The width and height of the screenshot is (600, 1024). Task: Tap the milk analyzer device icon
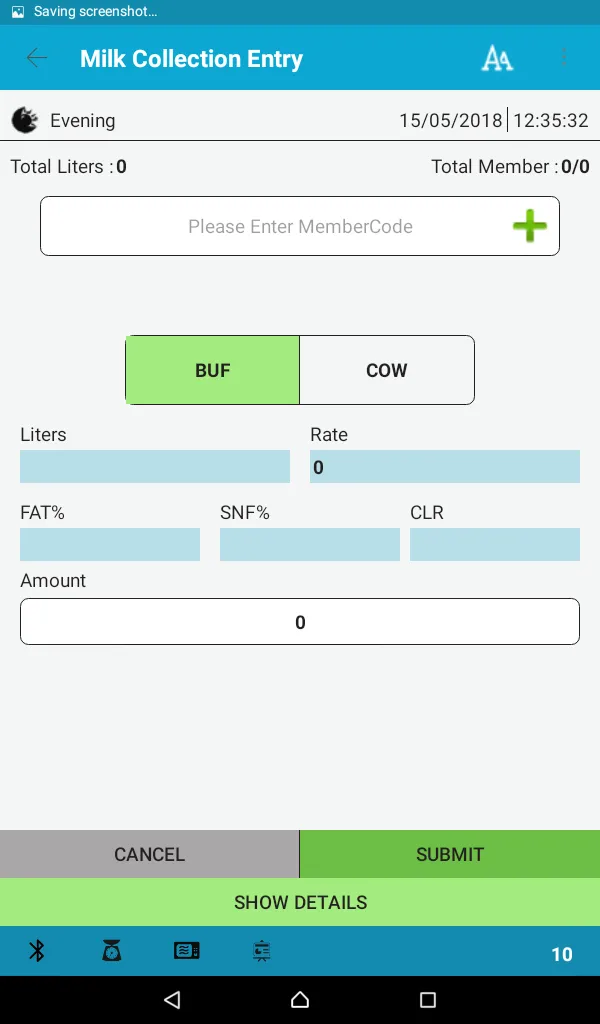[187, 951]
